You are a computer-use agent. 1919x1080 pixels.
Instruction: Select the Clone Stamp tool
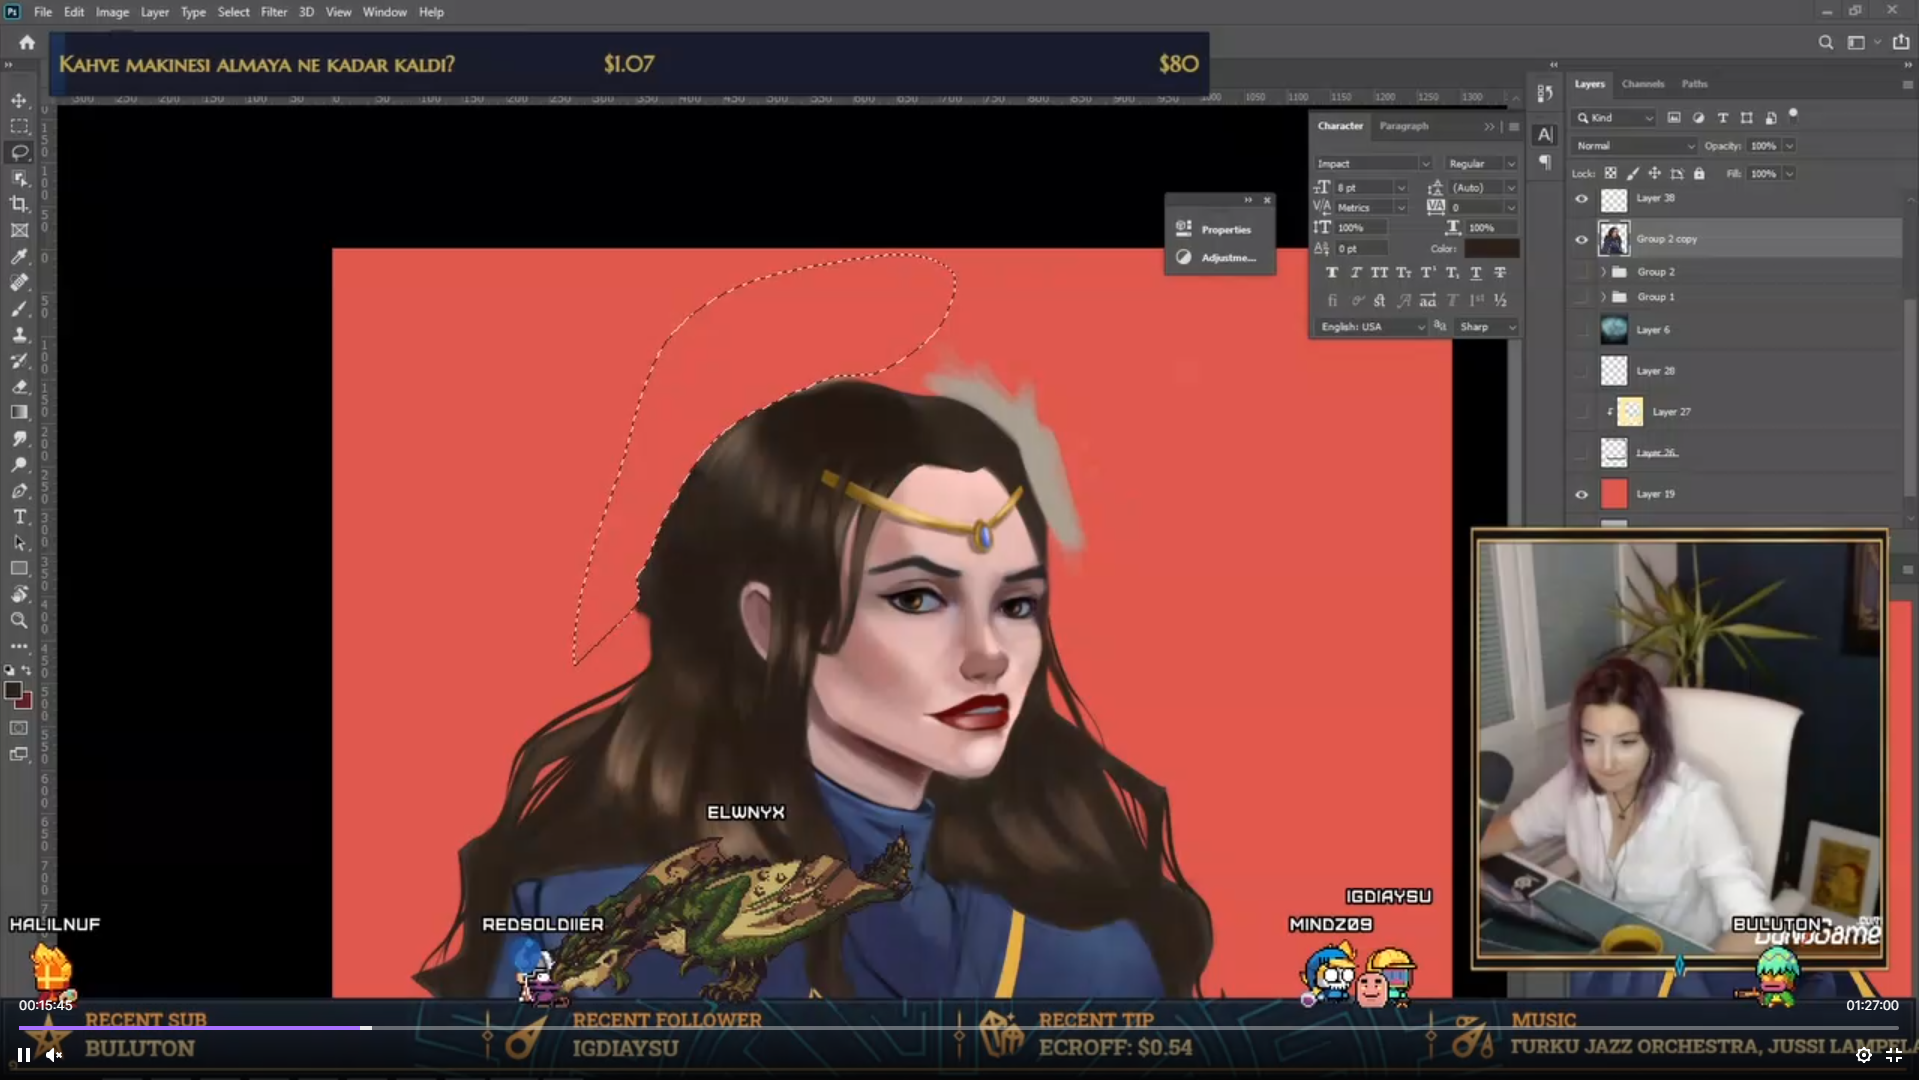[x=19, y=334]
